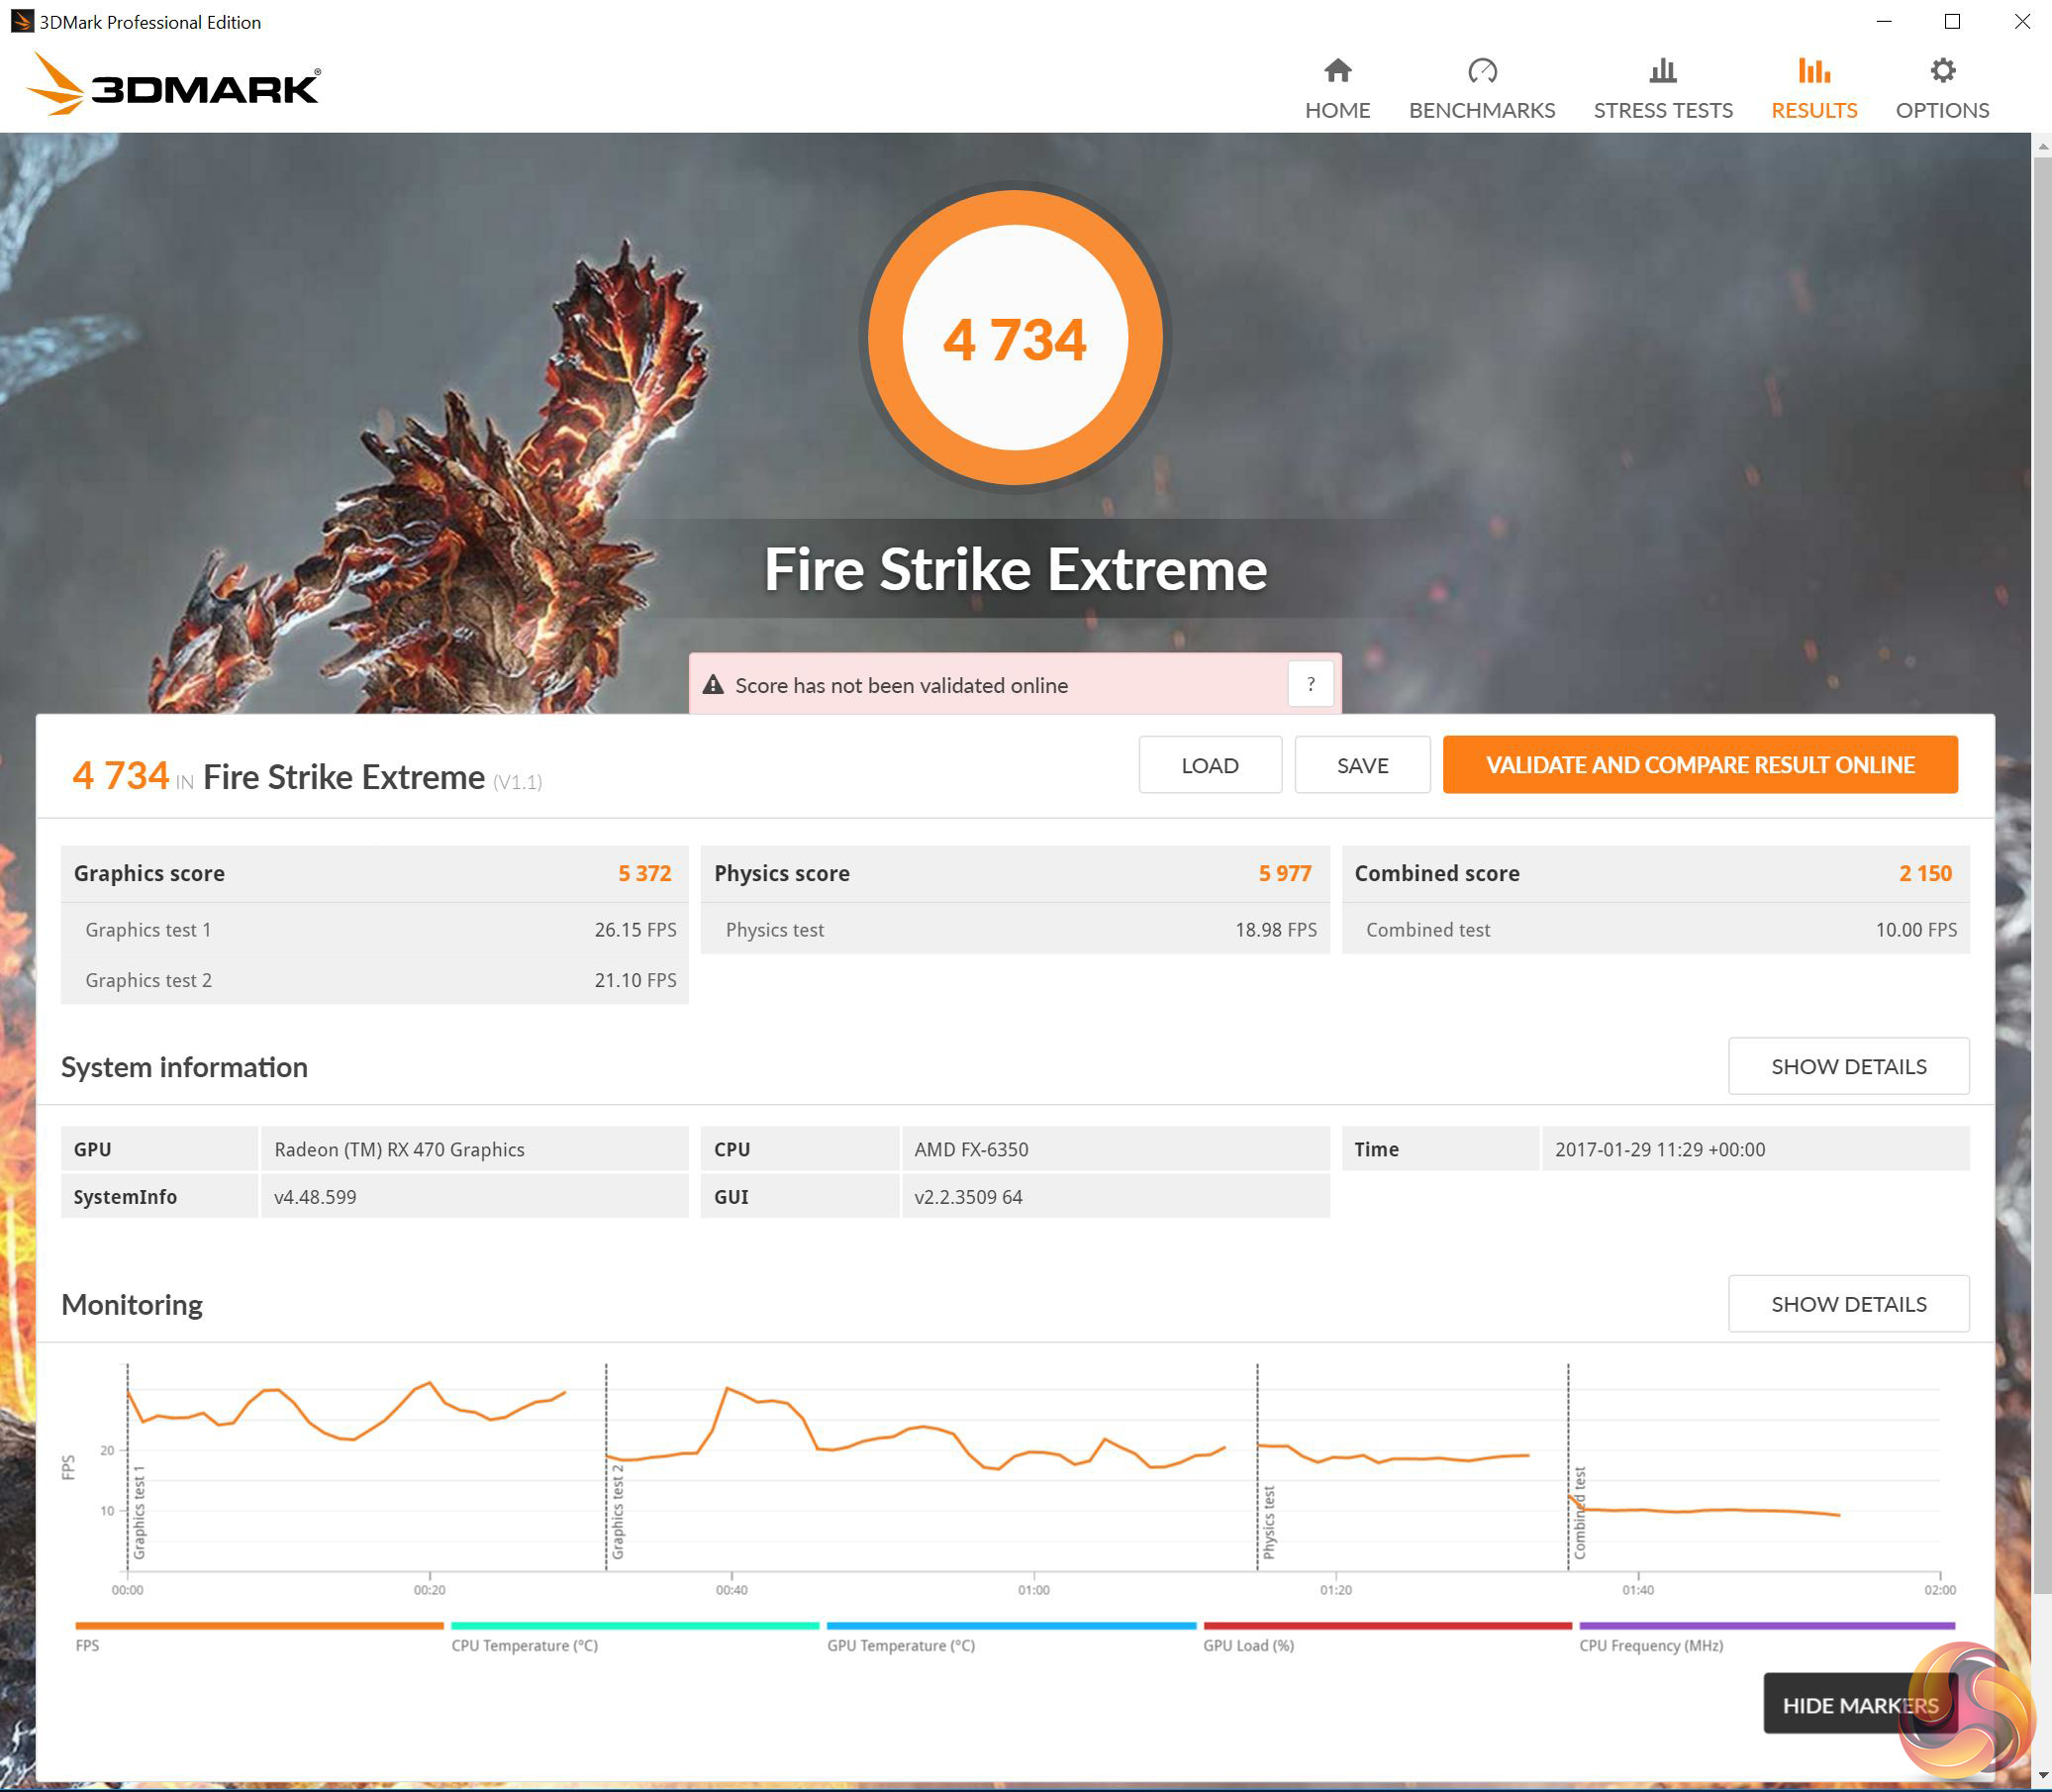2052x1792 pixels.
Task: Toggle the CPU Temperature legend series
Action: point(524,1645)
